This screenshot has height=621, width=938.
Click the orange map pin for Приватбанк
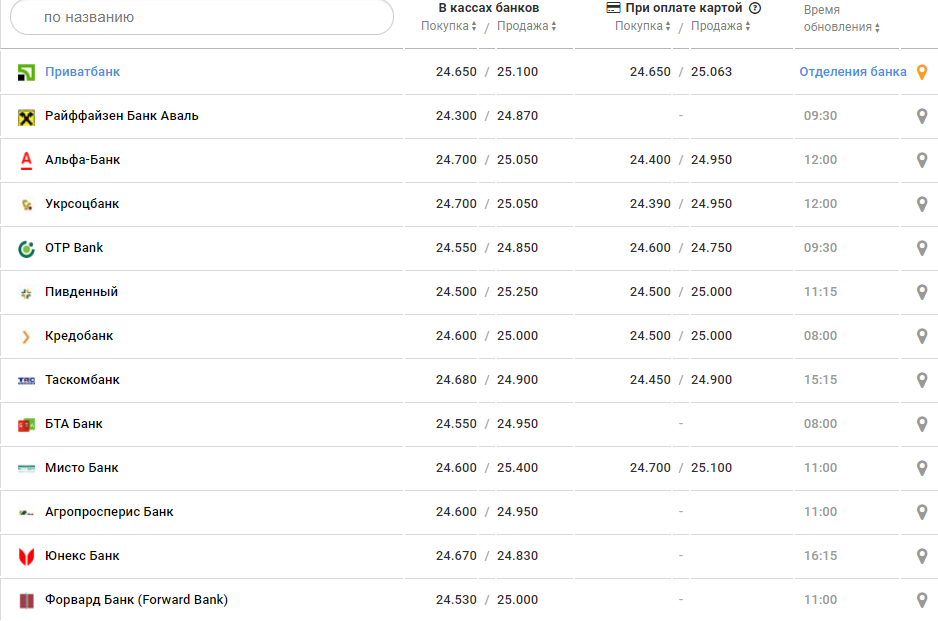click(922, 72)
